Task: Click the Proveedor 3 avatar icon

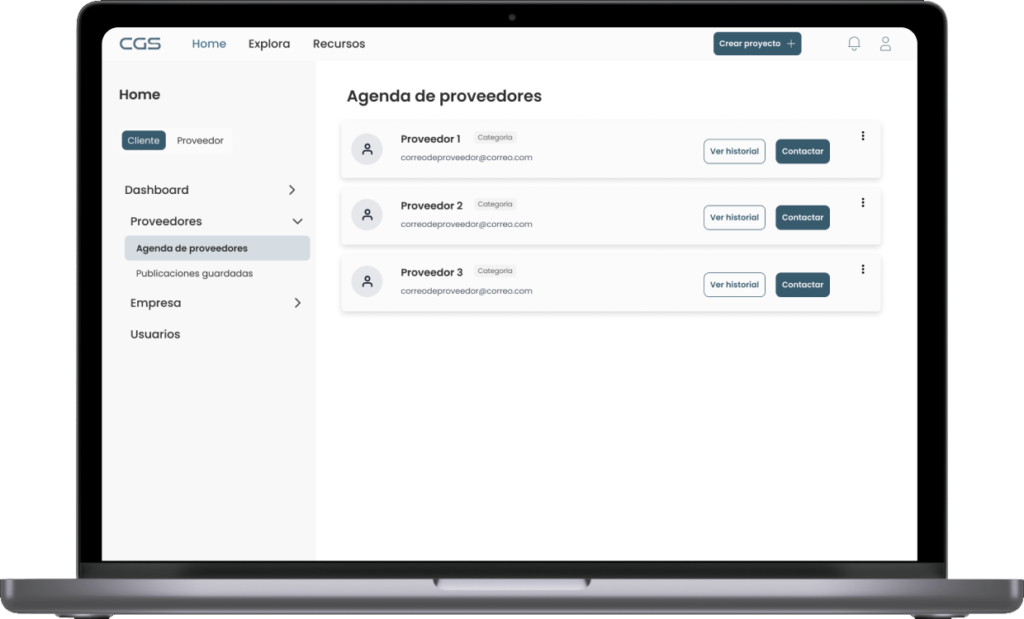Action: coord(367,282)
